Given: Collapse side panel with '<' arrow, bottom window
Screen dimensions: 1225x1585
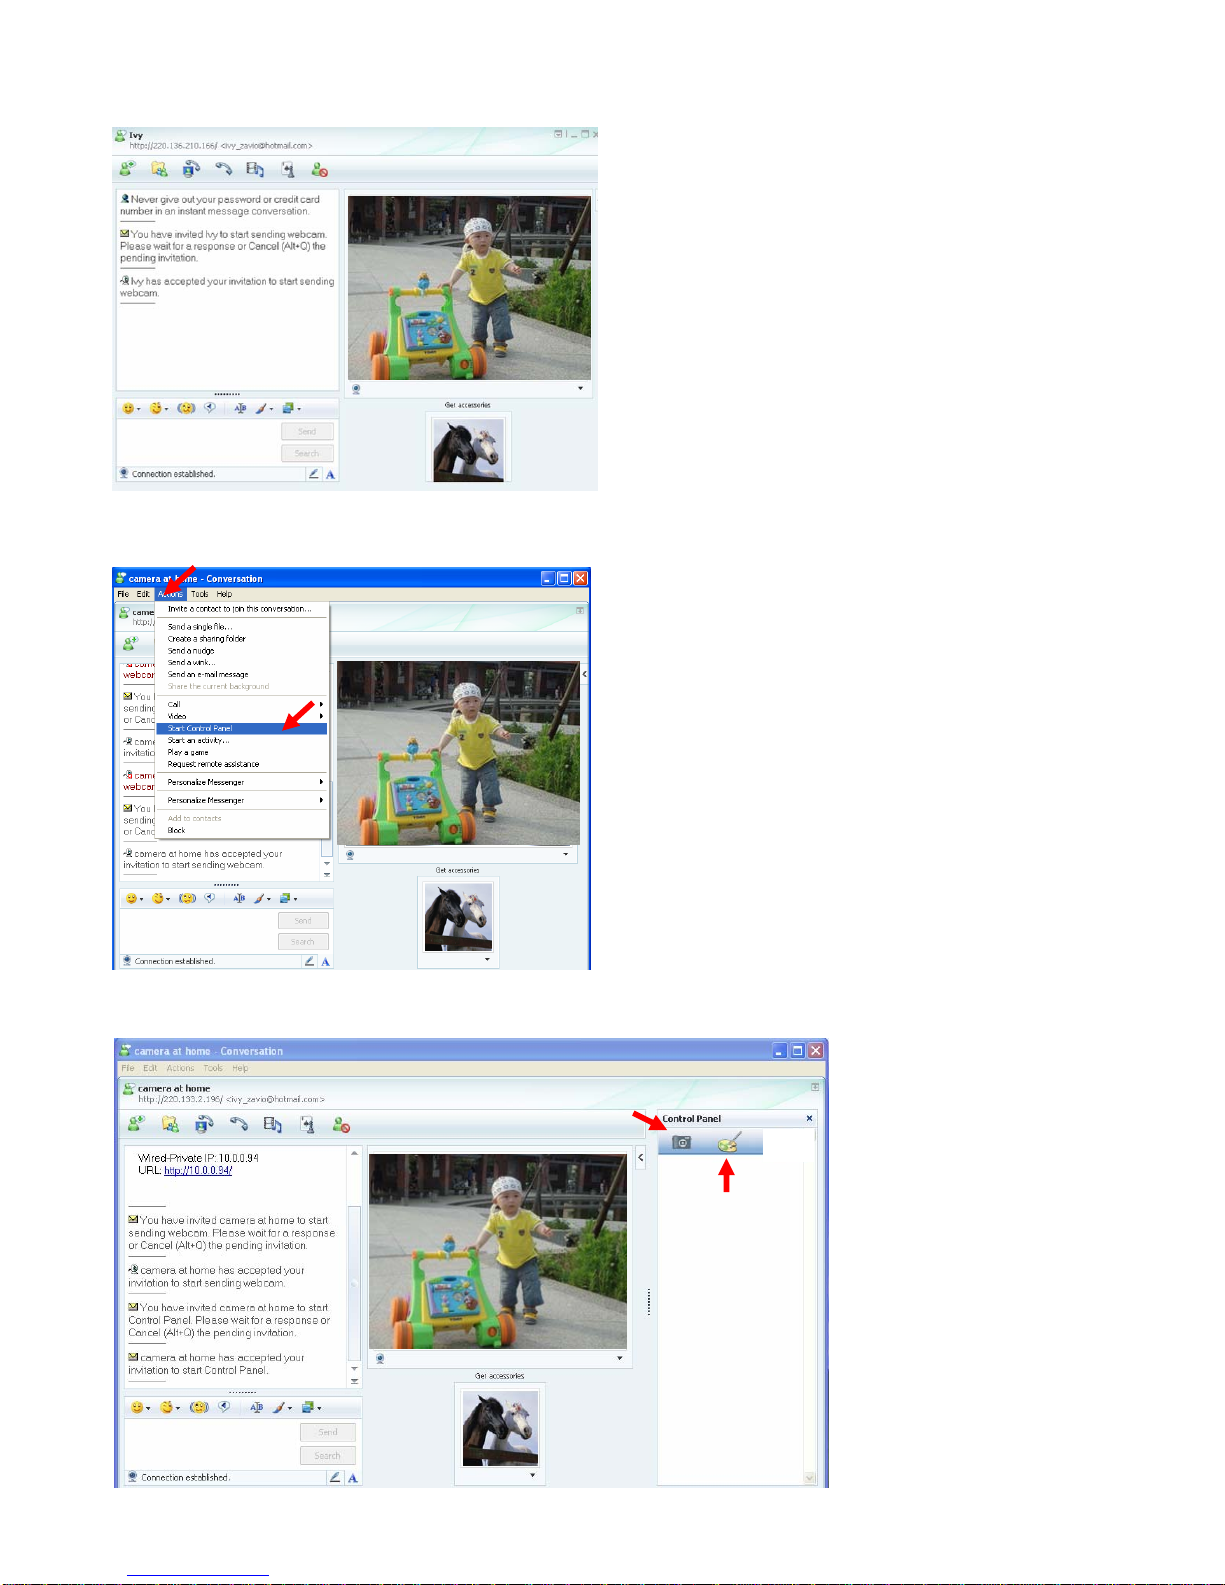Looking at the screenshot, I should pyautogui.click(x=641, y=1158).
